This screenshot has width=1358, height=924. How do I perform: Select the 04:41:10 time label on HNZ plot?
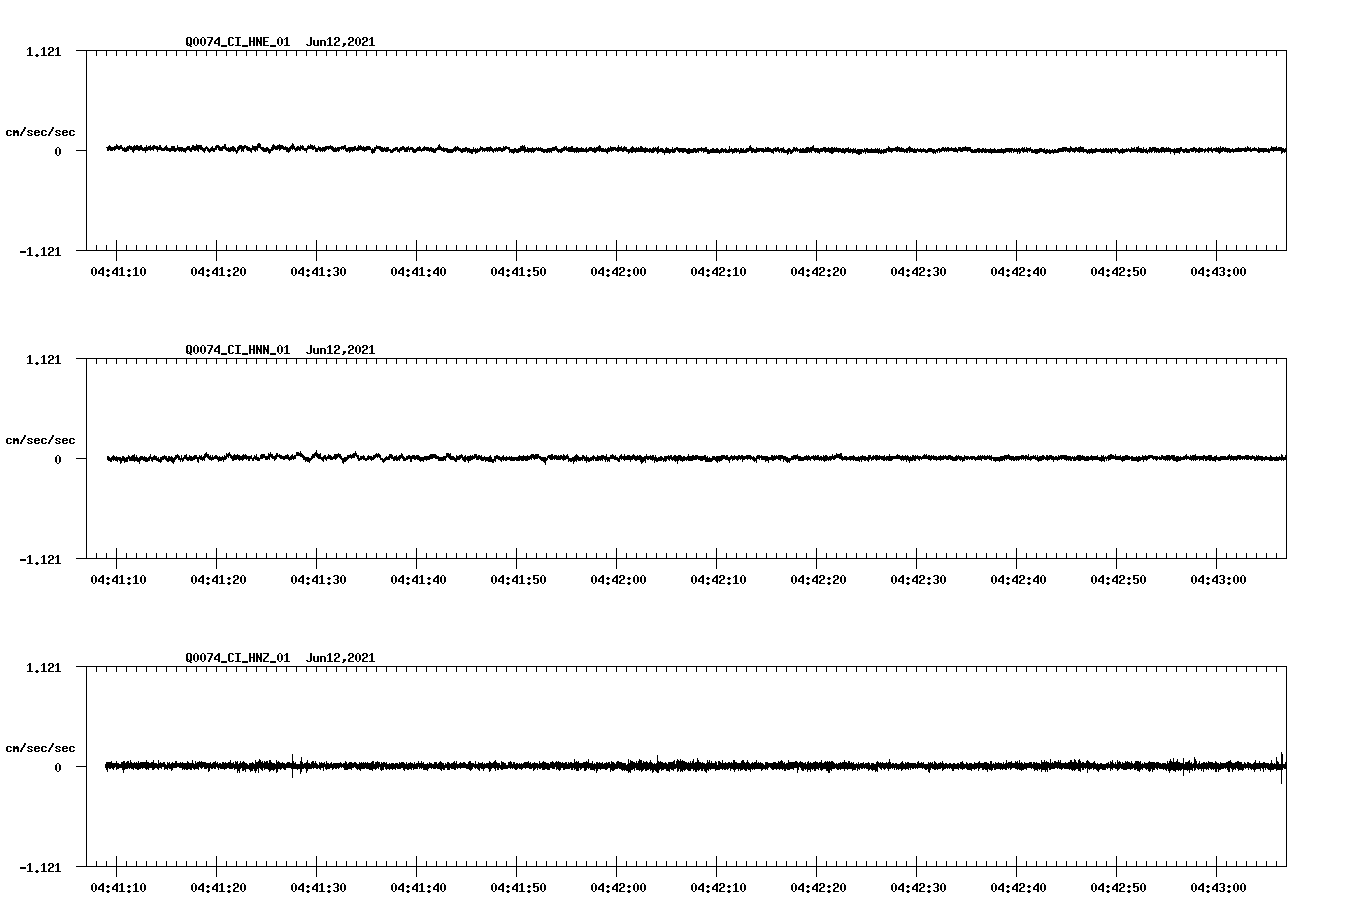(x=118, y=888)
